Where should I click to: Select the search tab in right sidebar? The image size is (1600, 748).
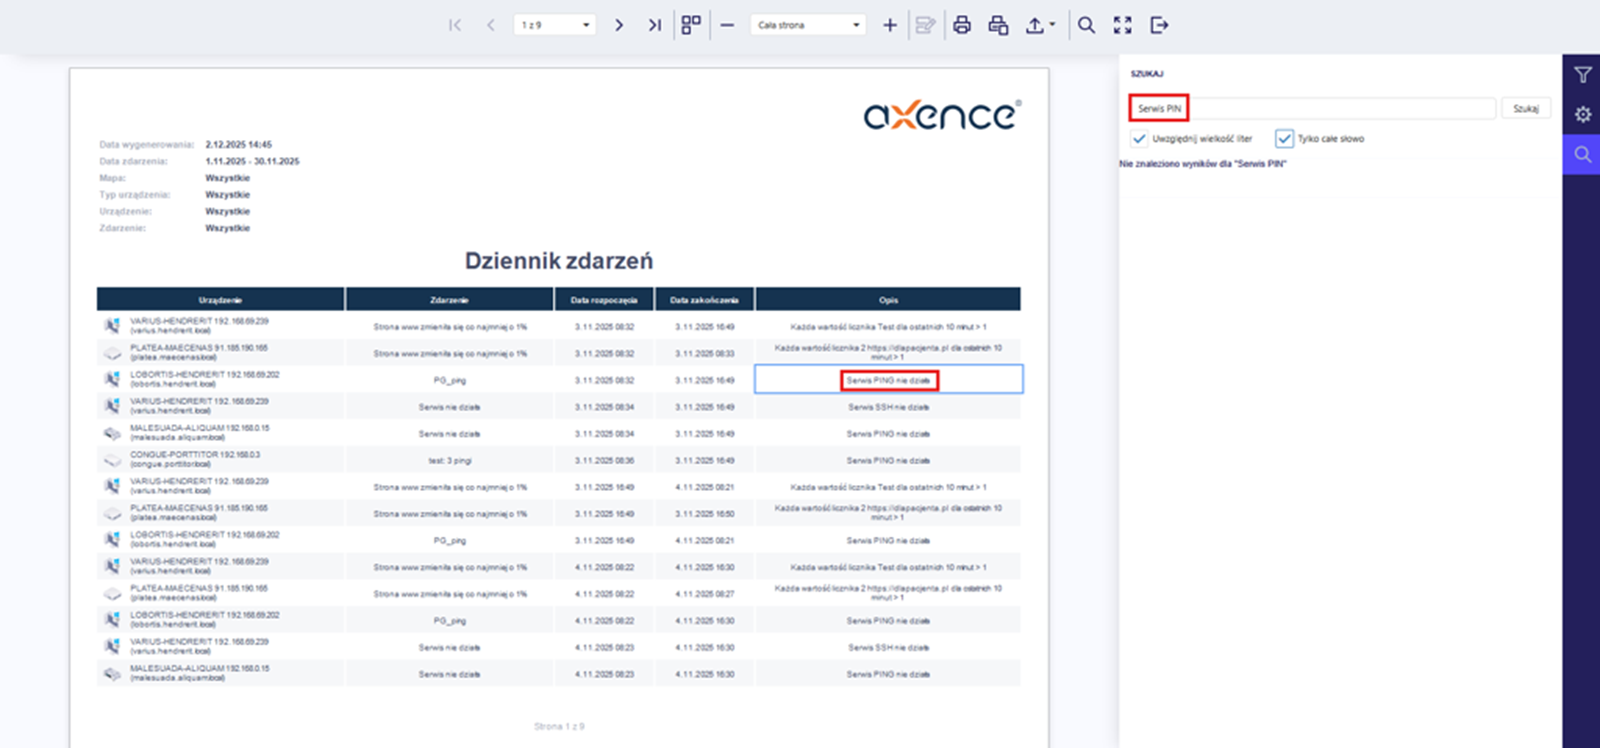click(x=1582, y=155)
